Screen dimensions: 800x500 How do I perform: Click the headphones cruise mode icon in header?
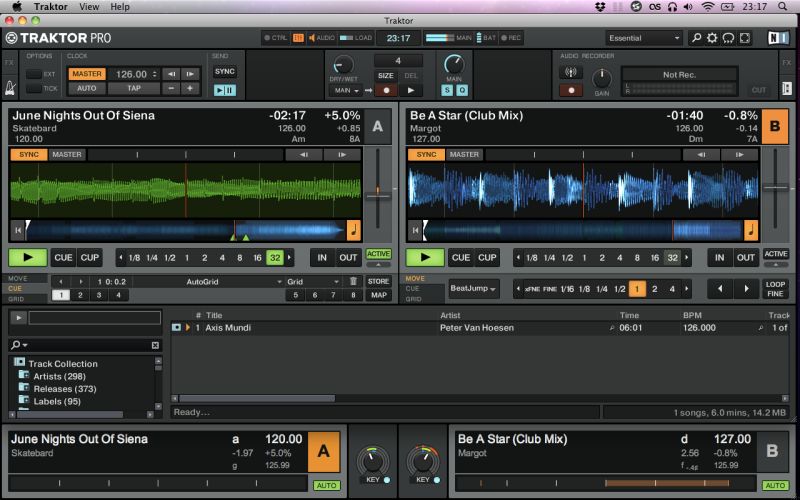tap(729, 38)
